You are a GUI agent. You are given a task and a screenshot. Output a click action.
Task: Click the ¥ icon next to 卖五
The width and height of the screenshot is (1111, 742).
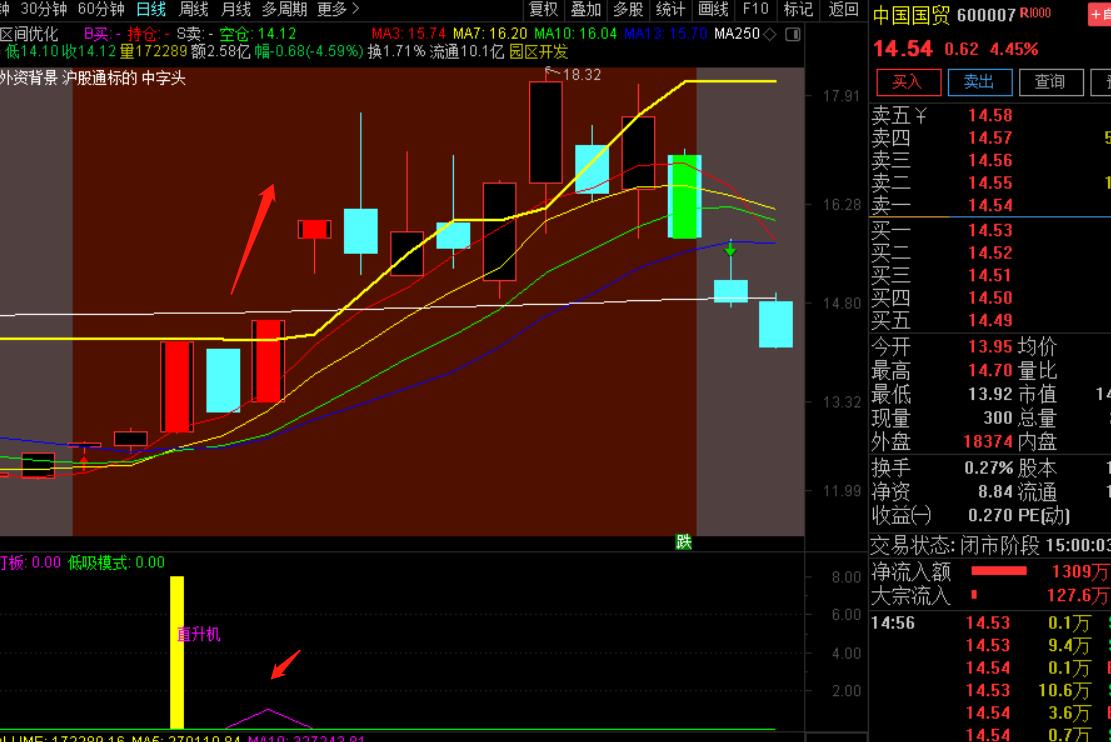[x=920, y=116]
